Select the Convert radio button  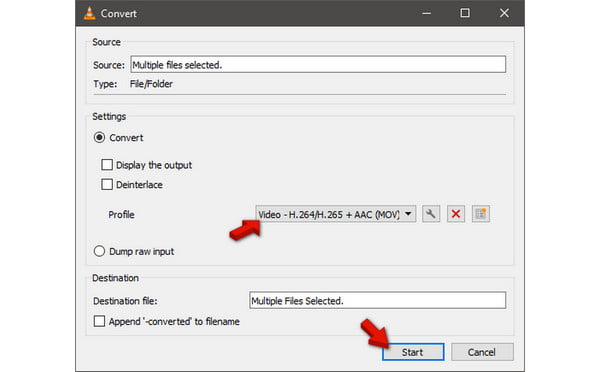99,137
